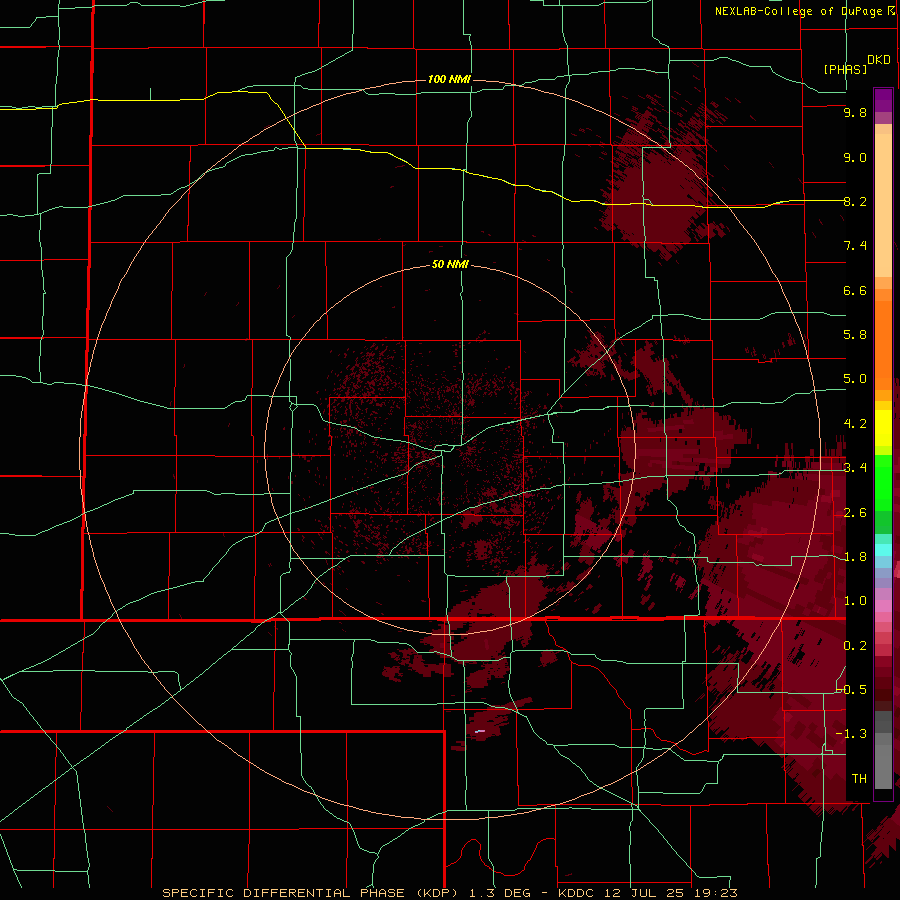
Task: Click the bright green segment of the color bar
Action: pyautogui.click(x=883, y=482)
